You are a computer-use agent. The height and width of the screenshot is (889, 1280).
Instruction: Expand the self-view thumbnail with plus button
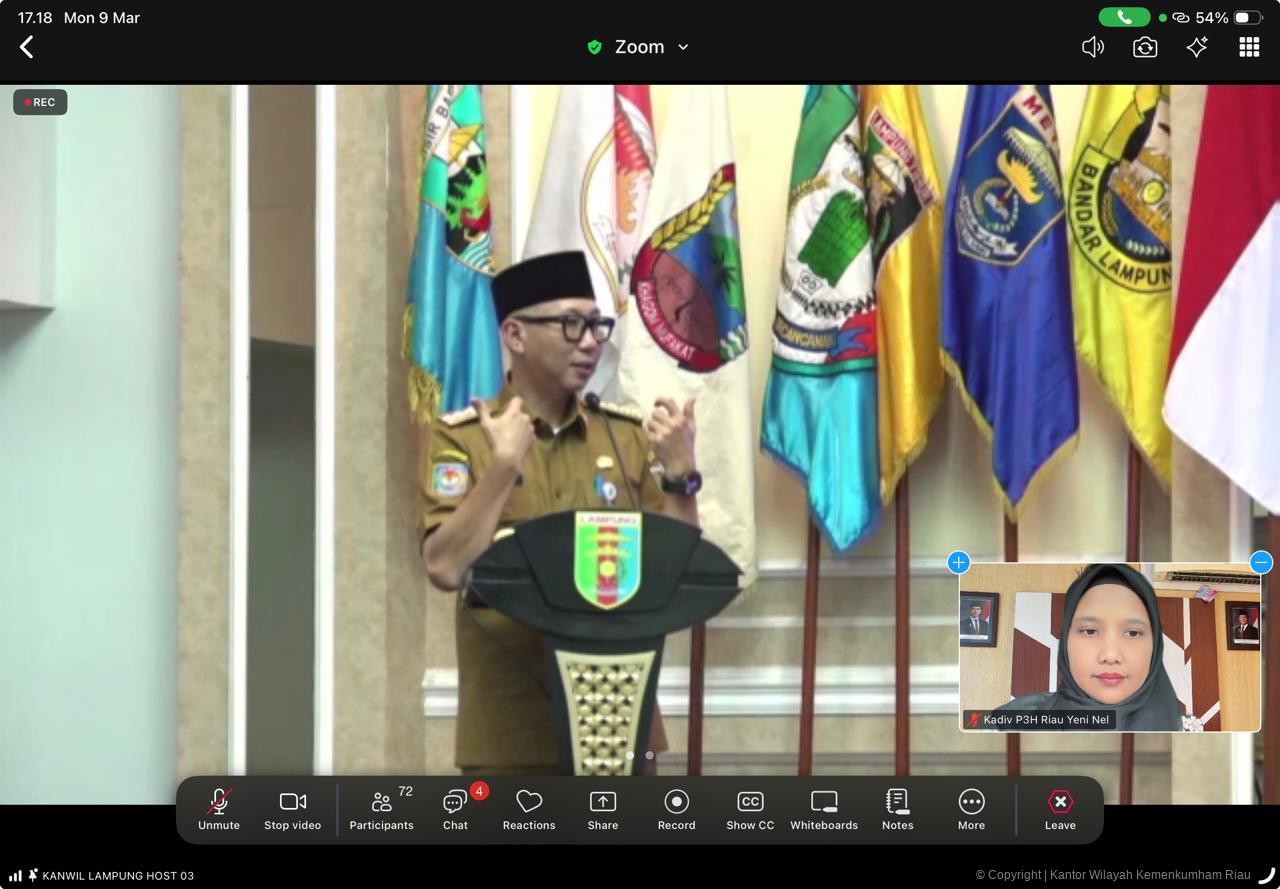tap(958, 562)
